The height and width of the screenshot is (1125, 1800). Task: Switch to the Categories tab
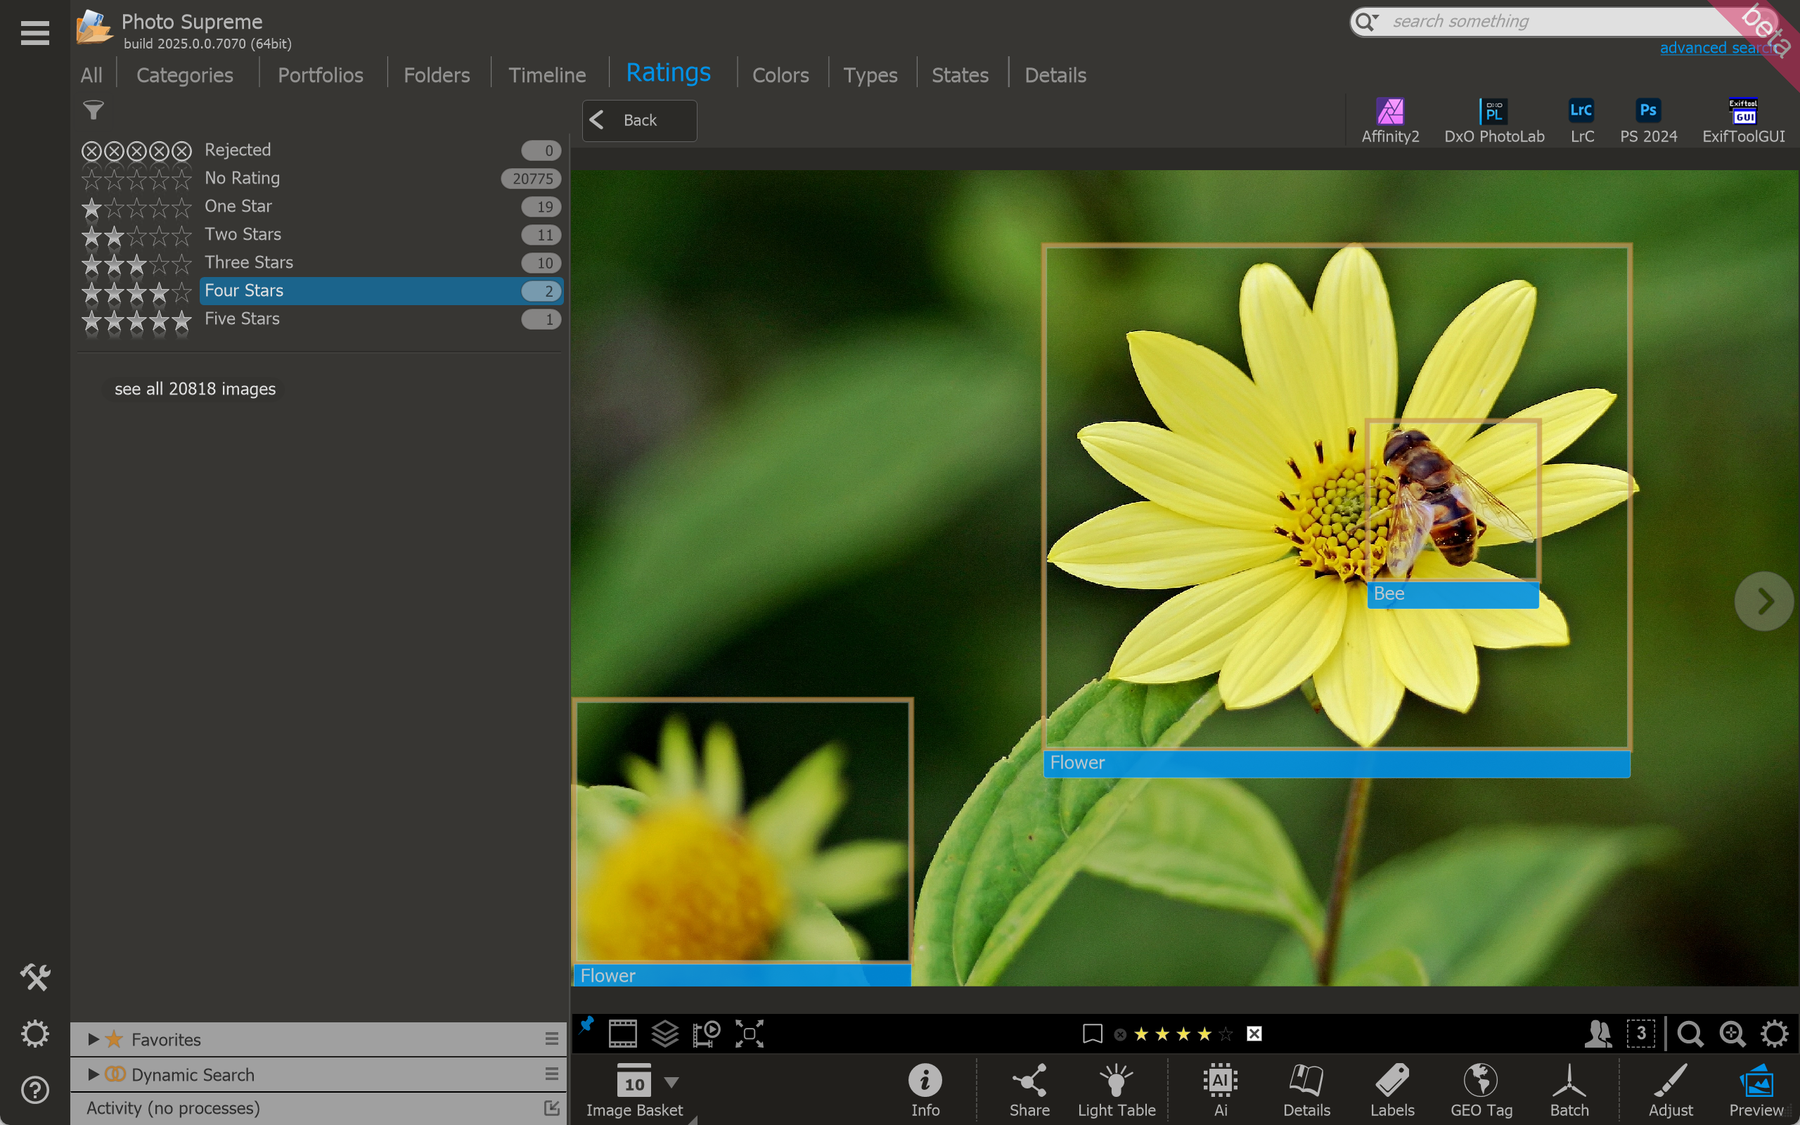coord(185,75)
